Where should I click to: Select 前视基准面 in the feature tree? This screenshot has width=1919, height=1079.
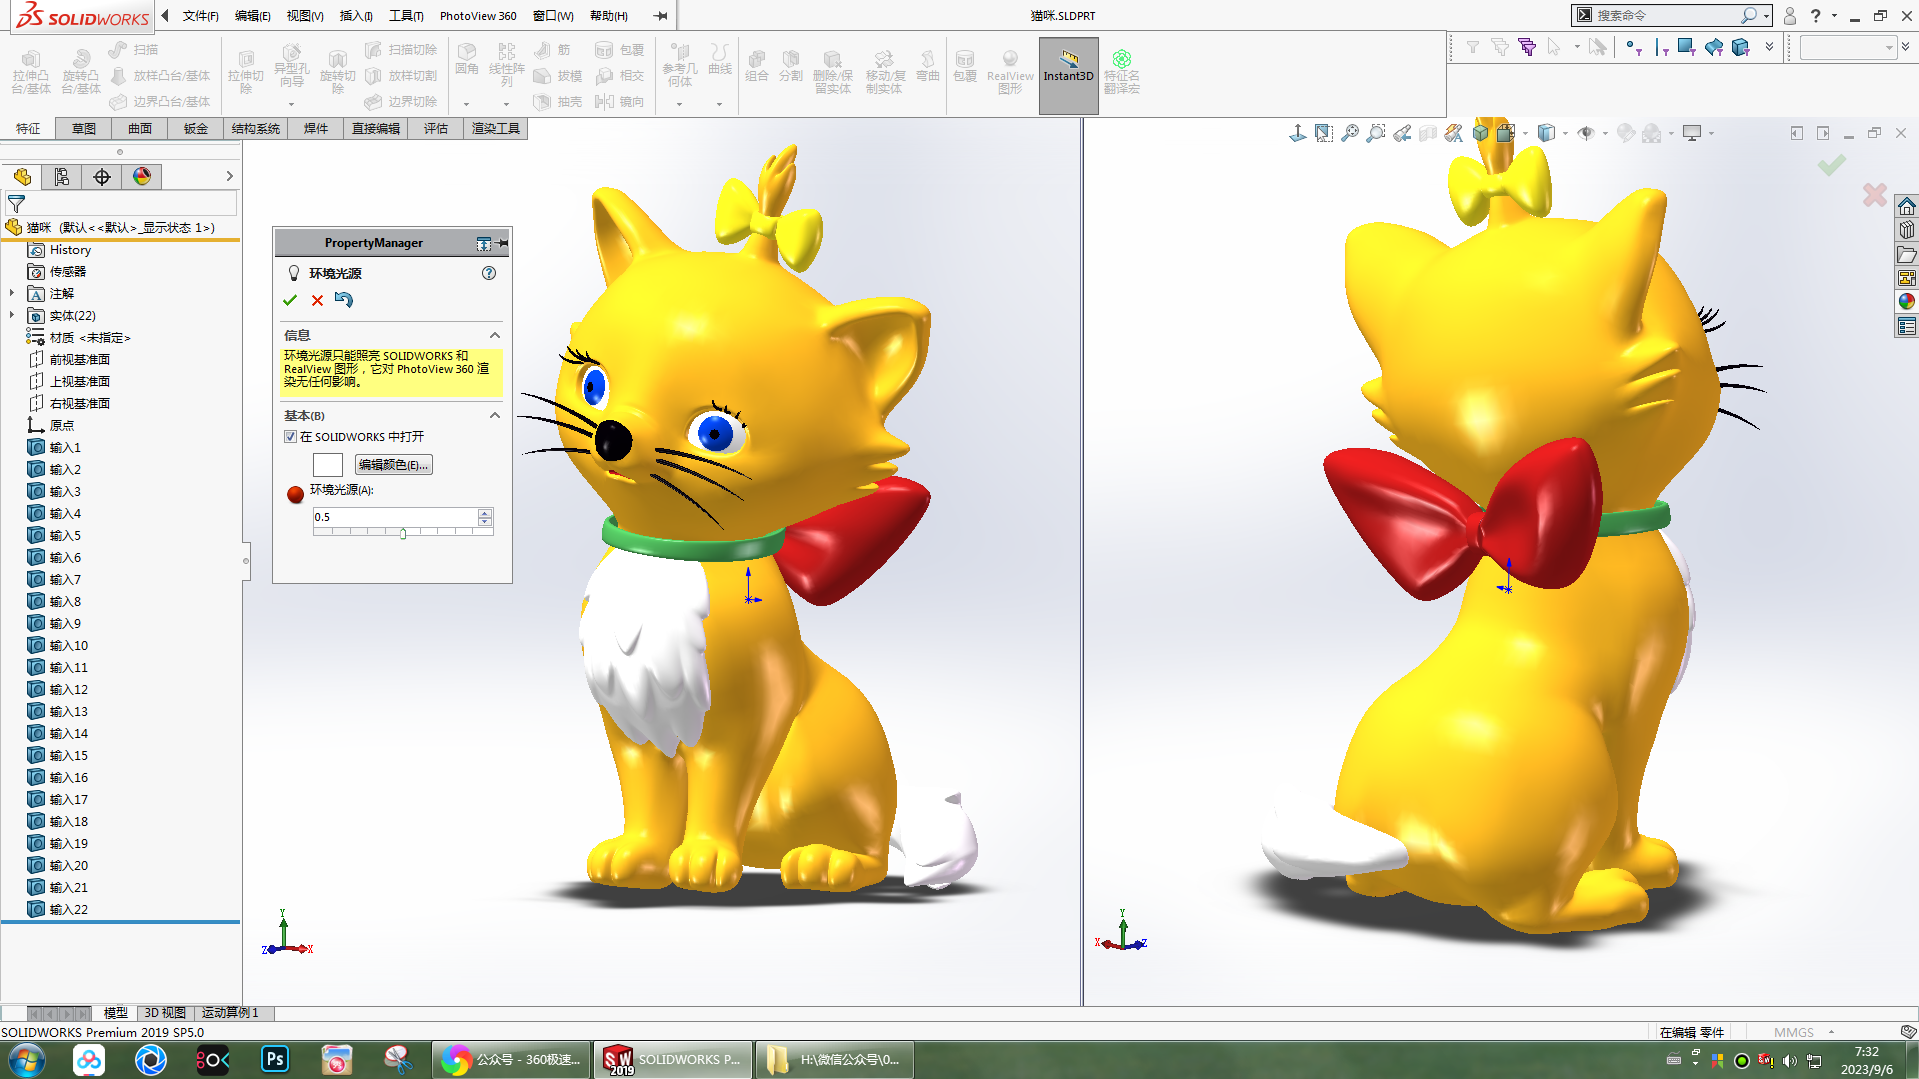click(x=80, y=360)
